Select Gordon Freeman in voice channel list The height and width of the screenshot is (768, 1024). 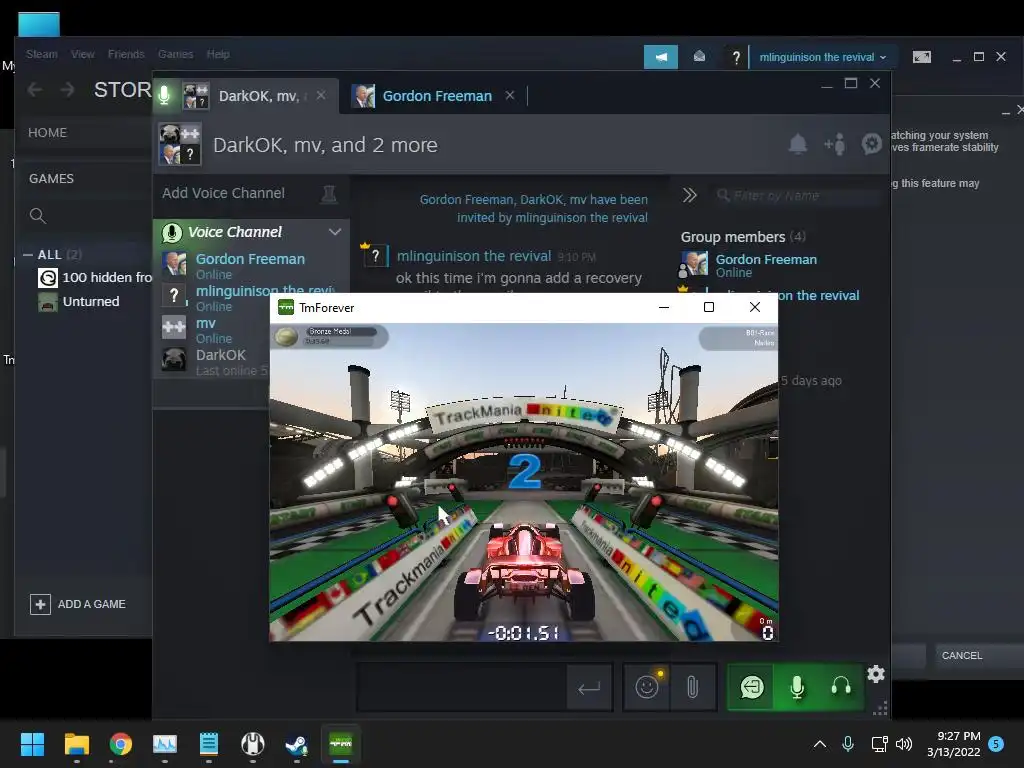[x=250, y=265]
